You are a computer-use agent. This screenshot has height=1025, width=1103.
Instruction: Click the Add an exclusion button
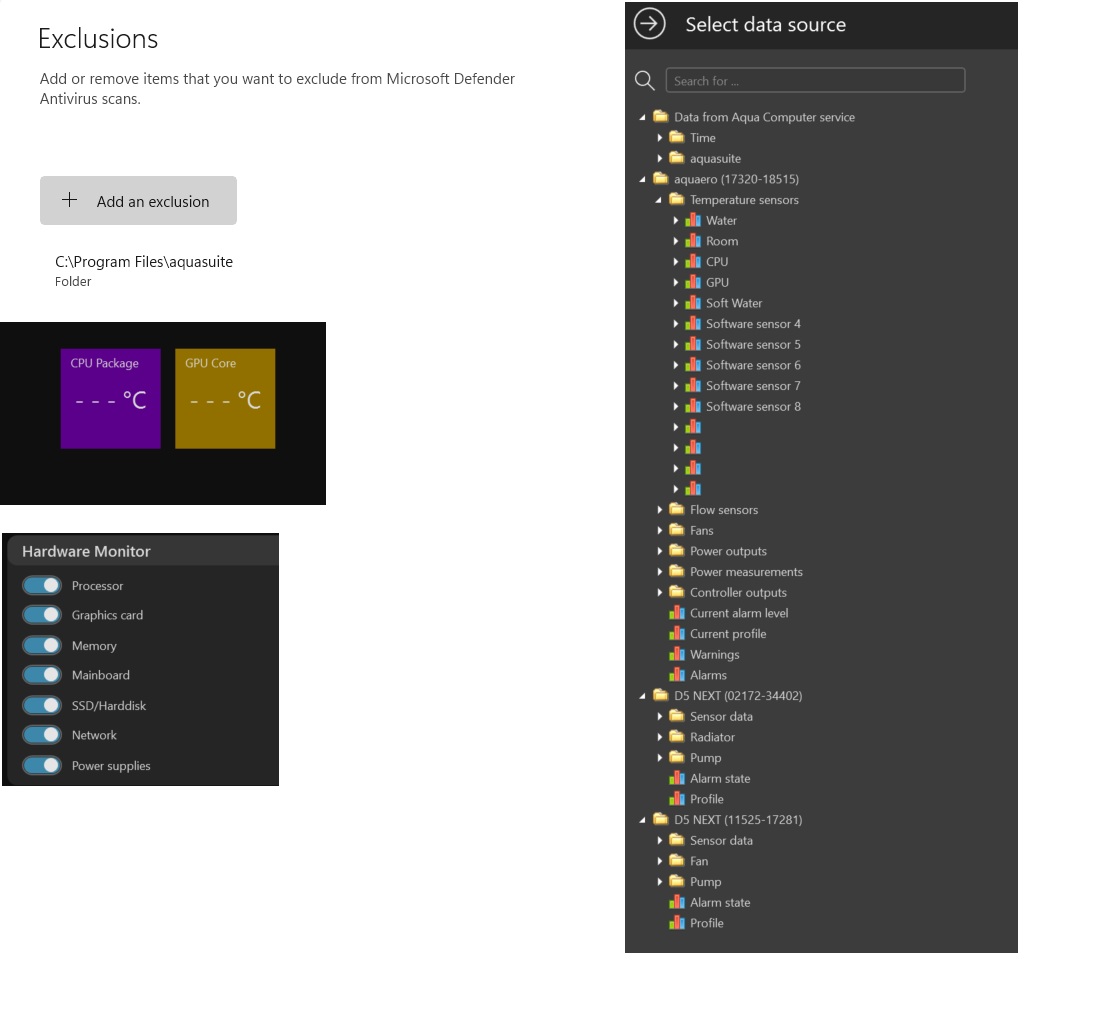[x=139, y=200]
